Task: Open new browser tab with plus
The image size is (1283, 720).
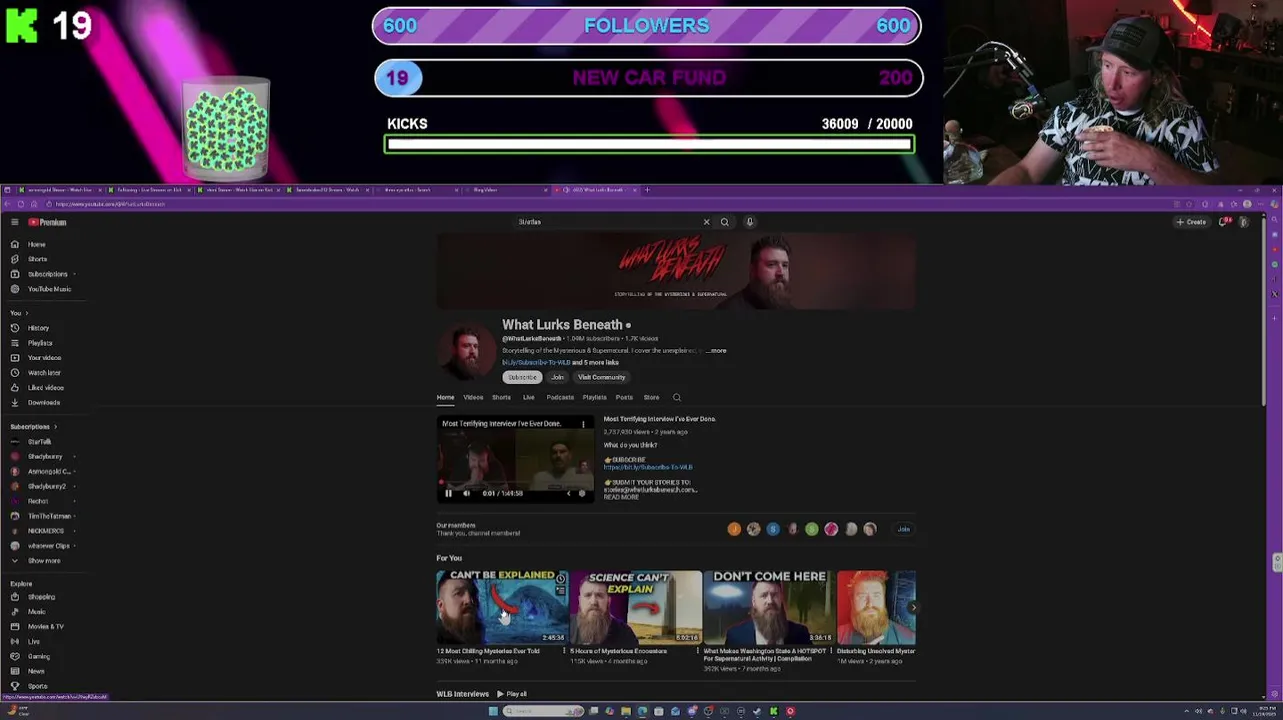Action: coord(647,190)
